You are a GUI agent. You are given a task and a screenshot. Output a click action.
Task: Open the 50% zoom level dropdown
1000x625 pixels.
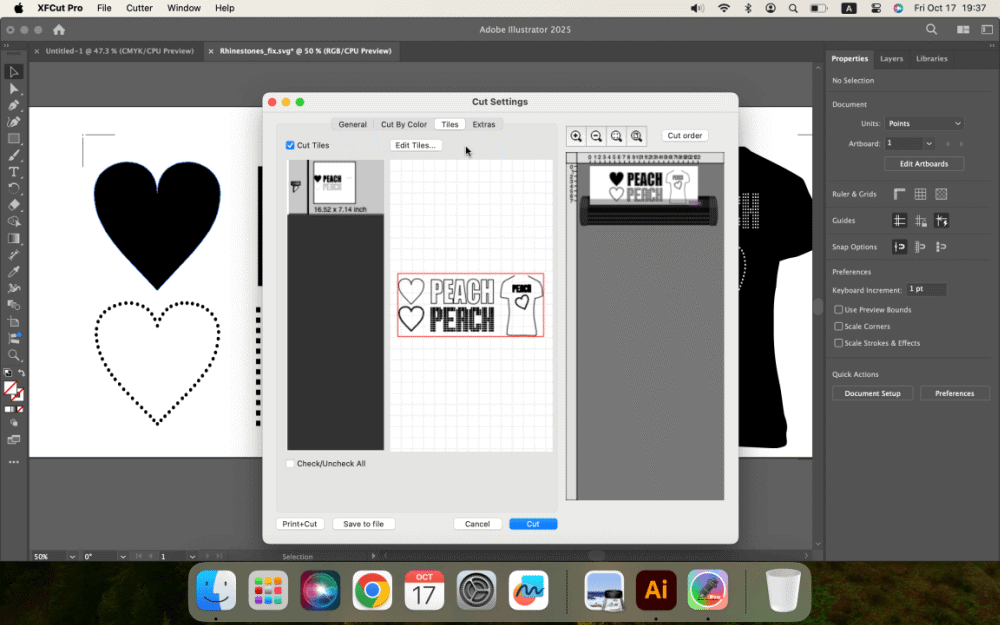[x=70, y=556]
